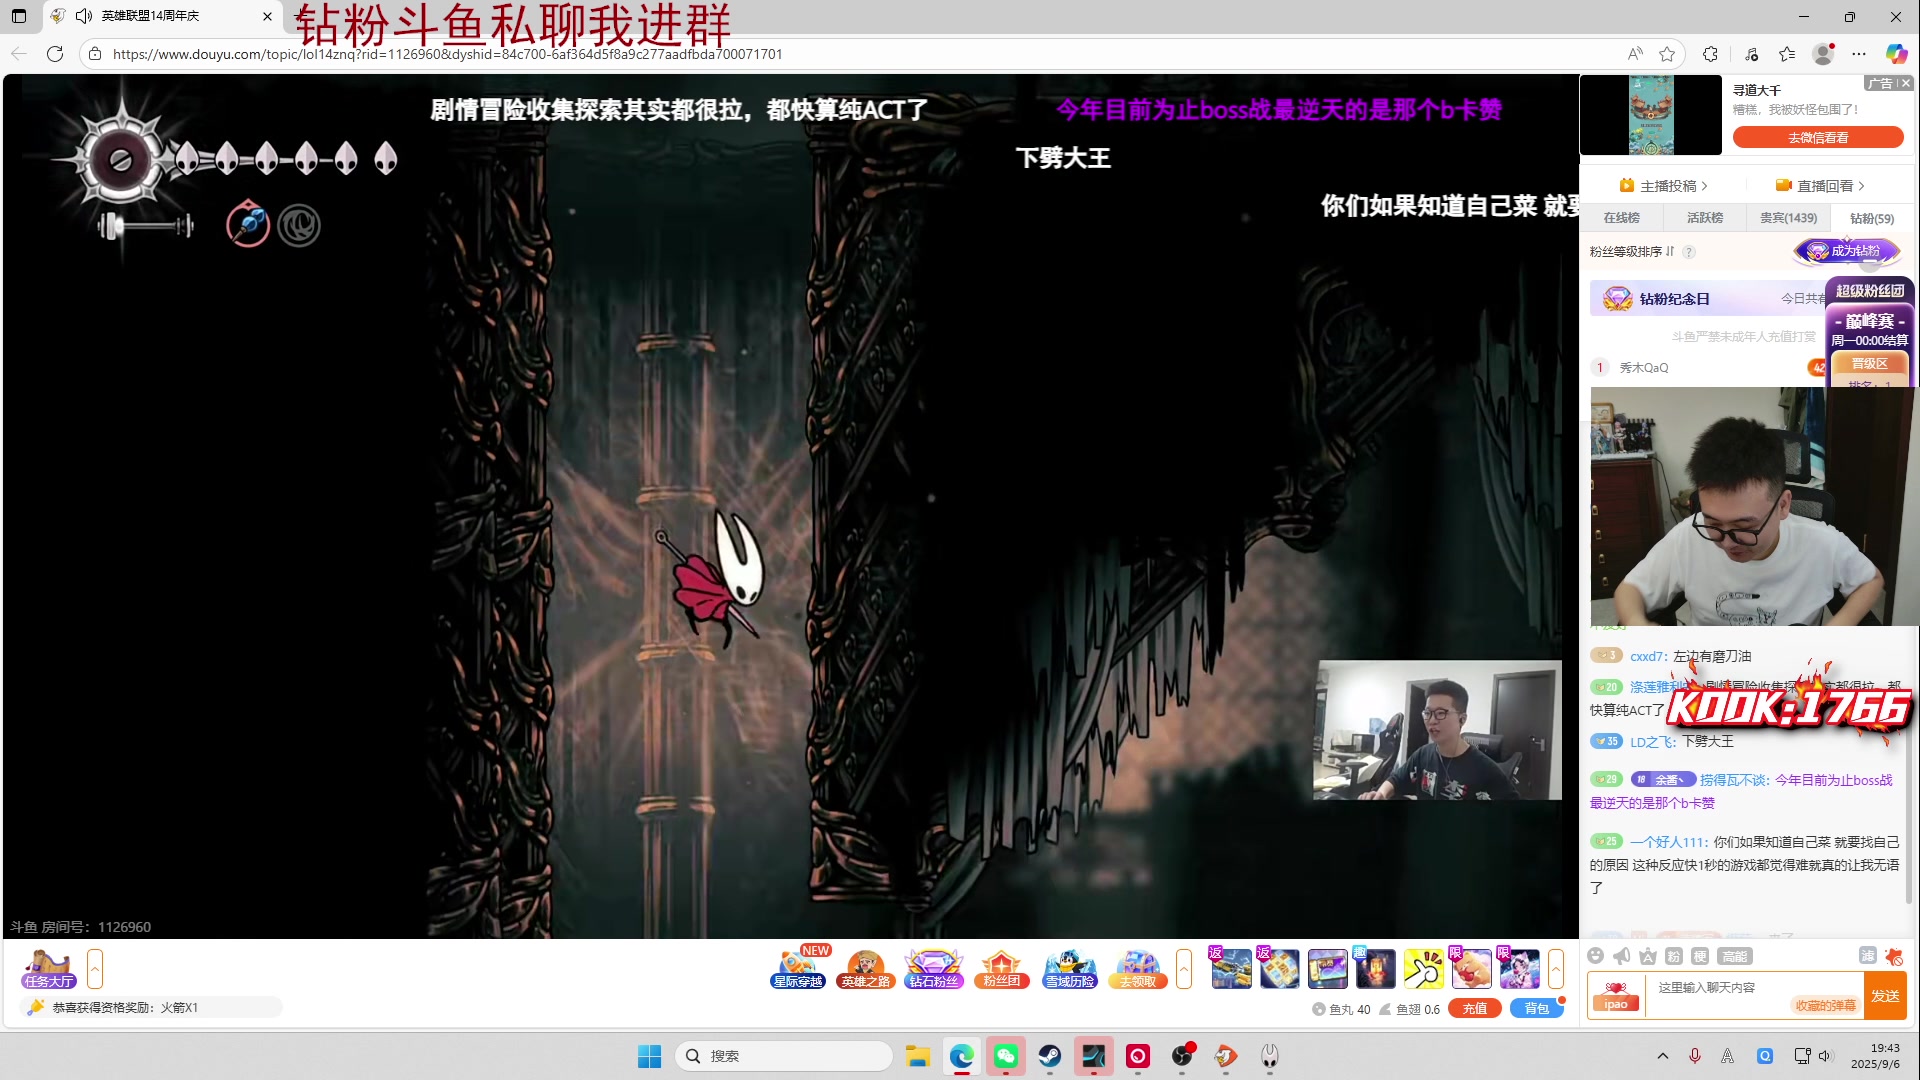Click the 高能 chat button
1920x1080 pixels.
(x=1735, y=956)
